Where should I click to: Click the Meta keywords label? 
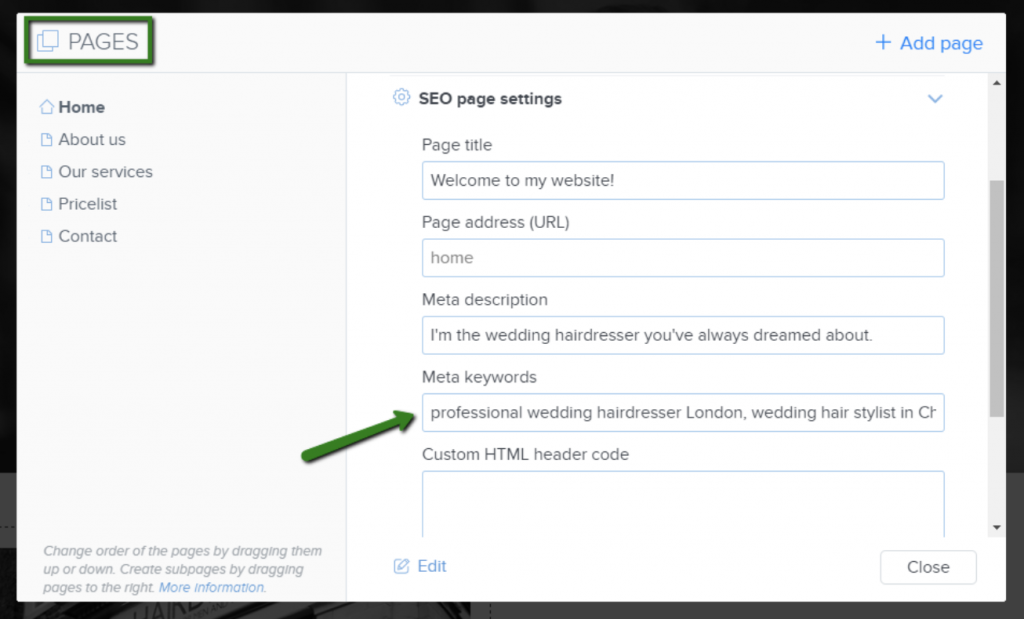click(479, 377)
